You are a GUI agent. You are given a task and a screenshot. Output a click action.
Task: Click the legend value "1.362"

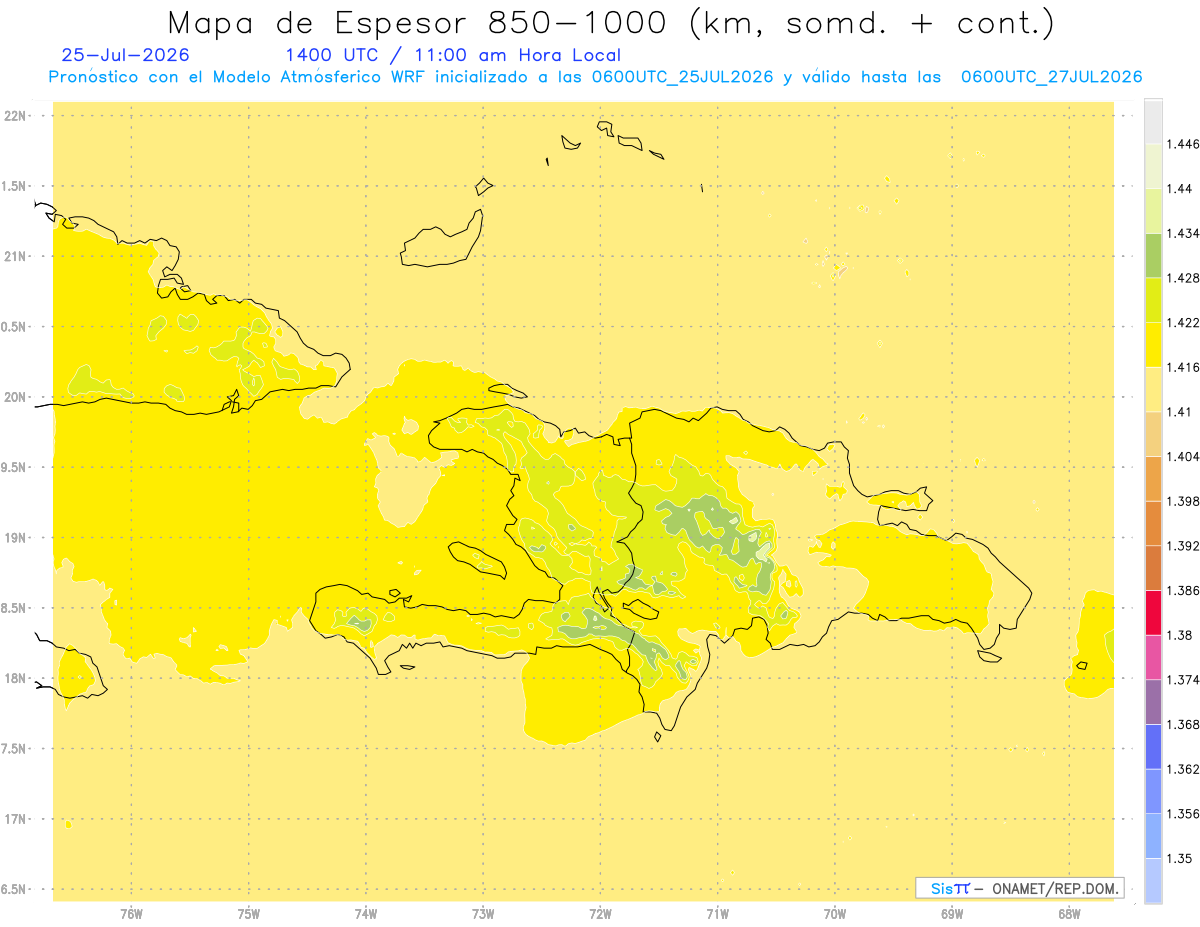coord(1182,769)
